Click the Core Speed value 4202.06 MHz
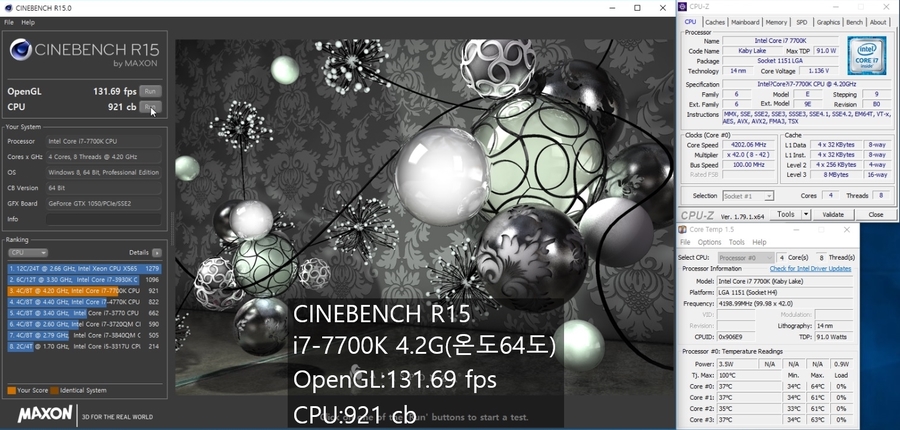900x430 pixels. (x=750, y=145)
